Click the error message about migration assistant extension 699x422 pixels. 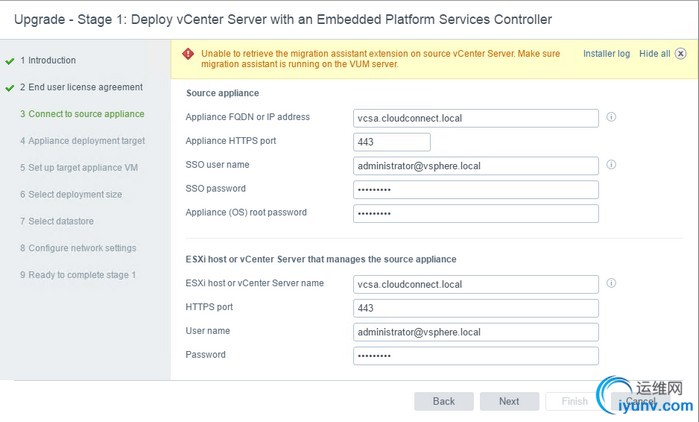380,59
